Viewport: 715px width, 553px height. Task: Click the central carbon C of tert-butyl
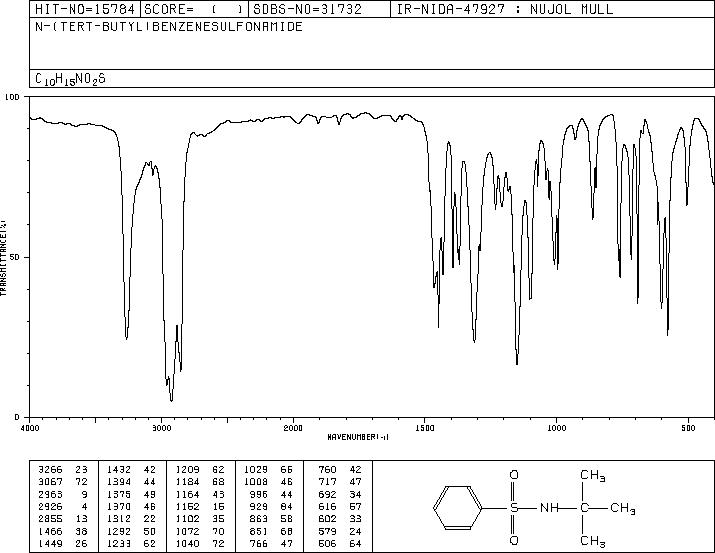point(584,508)
